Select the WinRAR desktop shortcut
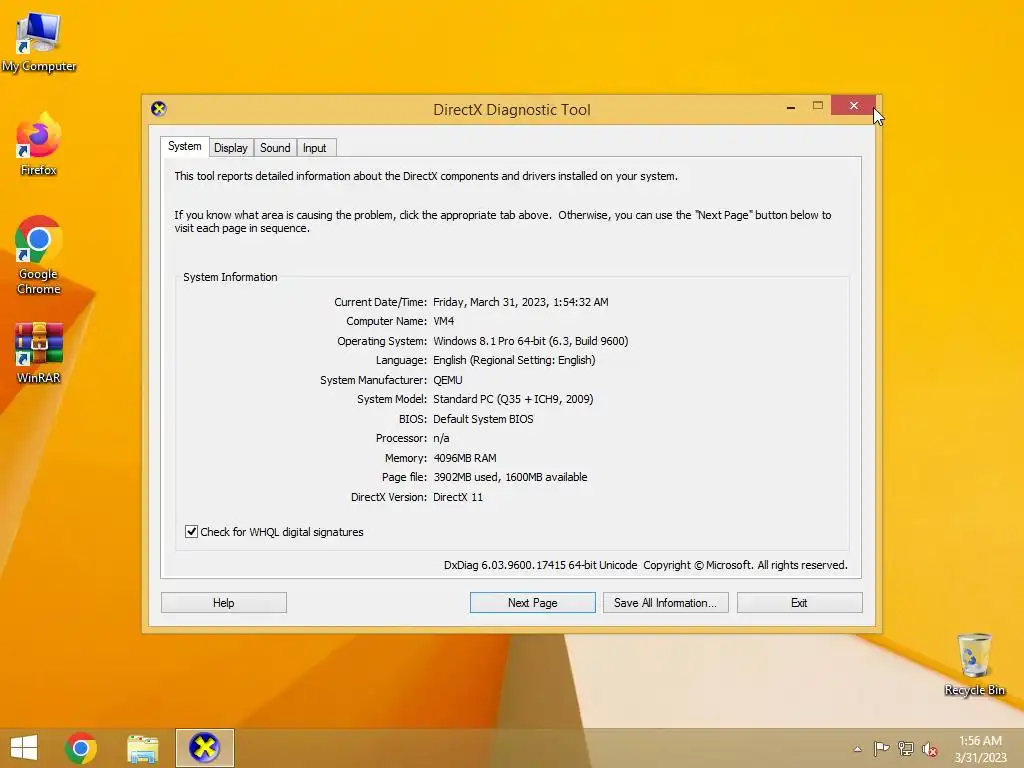 coord(39,353)
